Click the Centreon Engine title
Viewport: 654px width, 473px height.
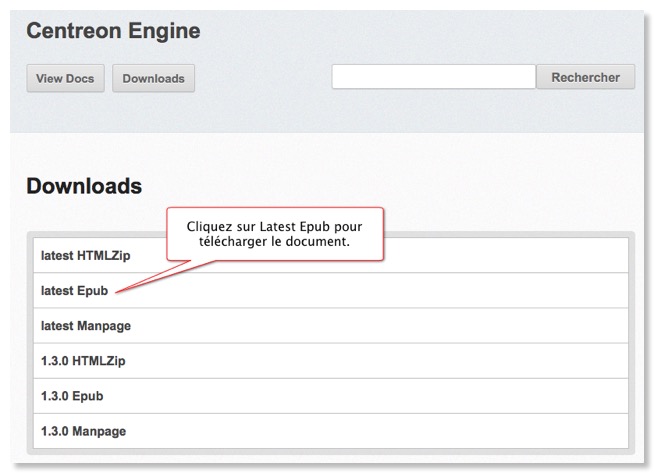click(x=113, y=31)
